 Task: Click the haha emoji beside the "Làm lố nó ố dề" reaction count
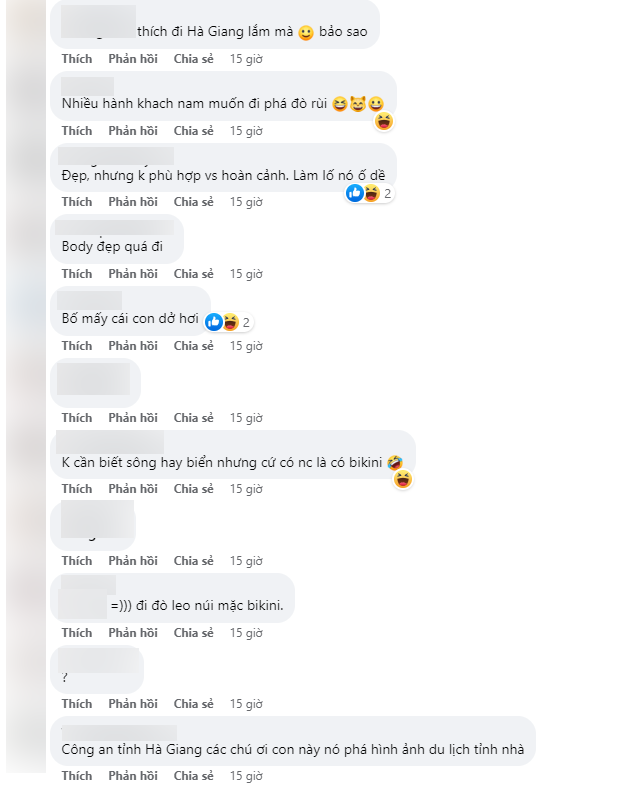click(371, 193)
